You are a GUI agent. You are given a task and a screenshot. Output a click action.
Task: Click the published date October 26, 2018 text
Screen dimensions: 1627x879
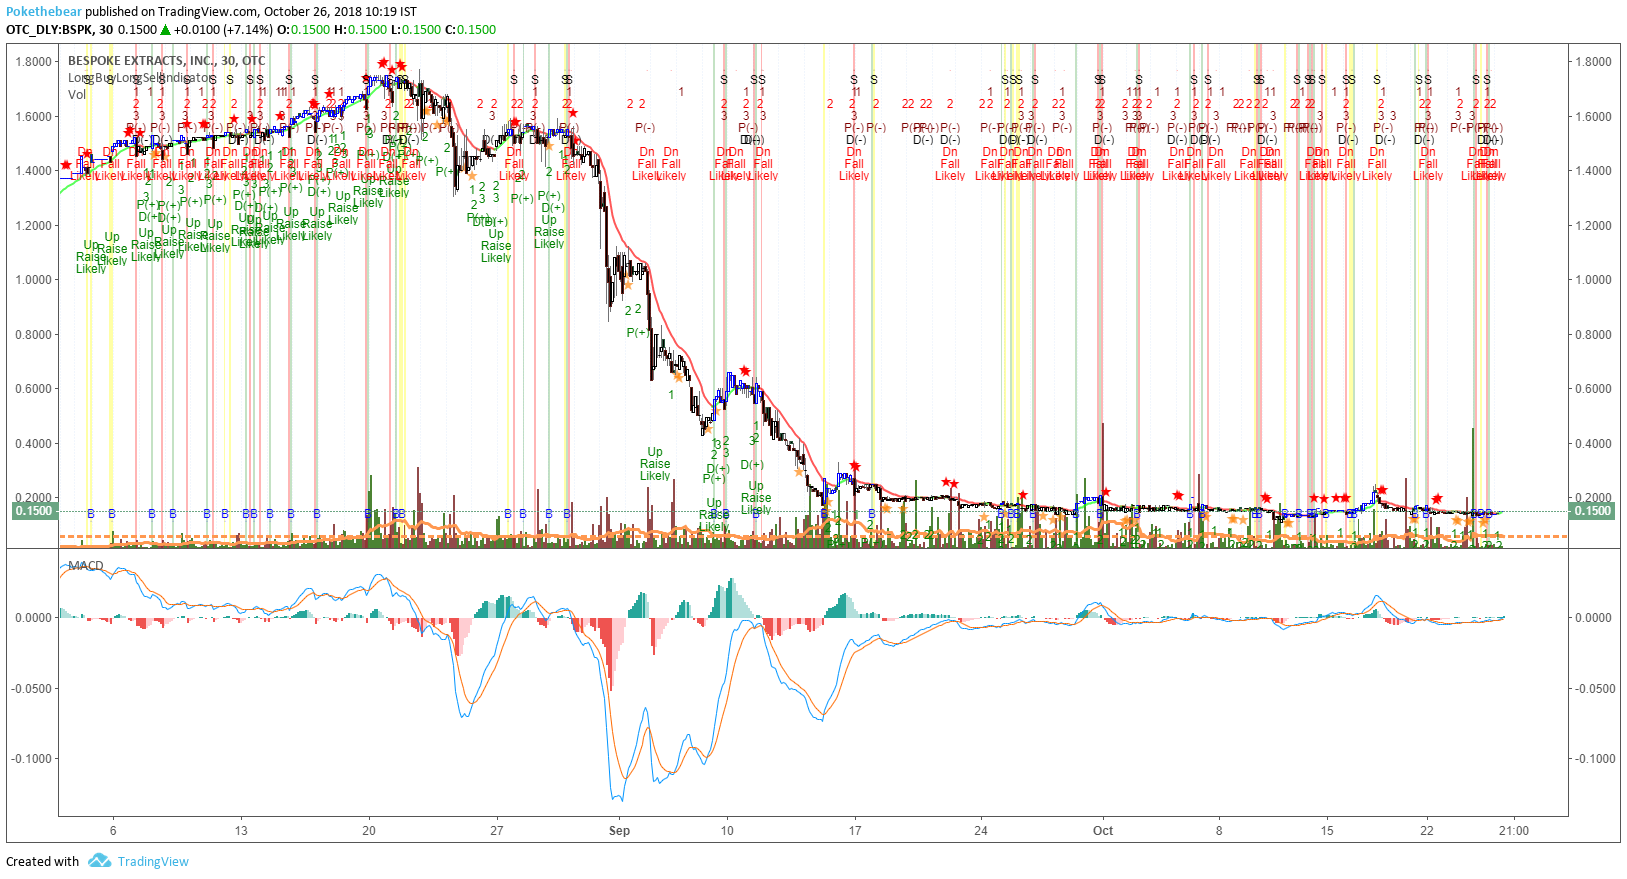pos(312,12)
